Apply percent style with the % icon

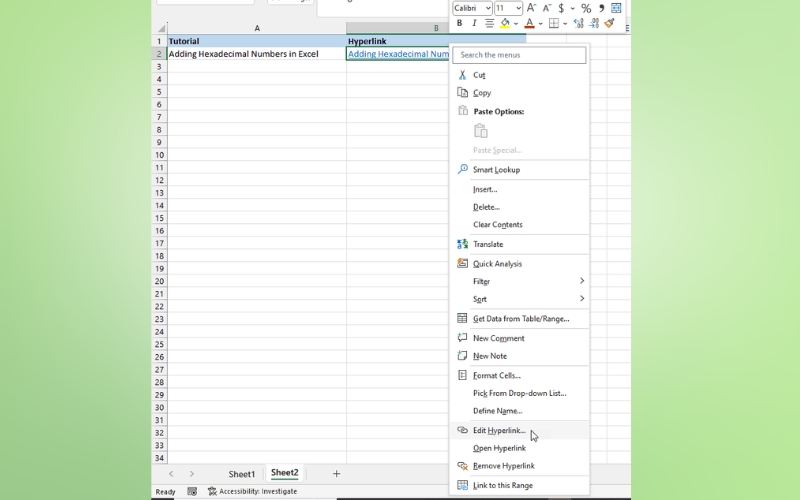pos(586,8)
